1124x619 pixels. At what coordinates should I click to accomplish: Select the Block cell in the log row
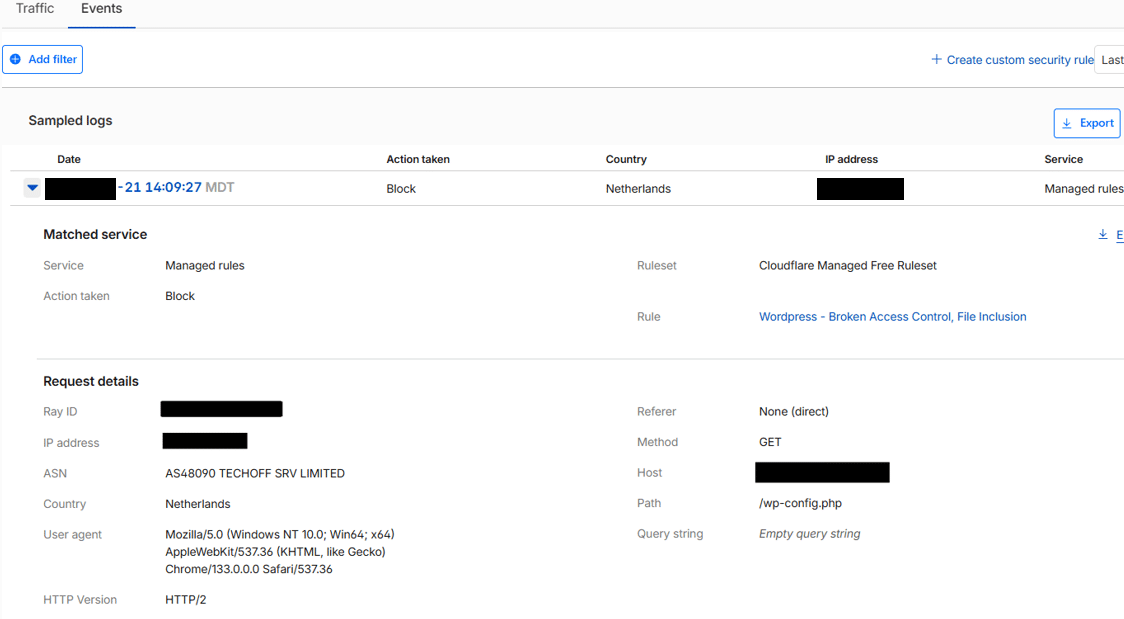pos(401,188)
